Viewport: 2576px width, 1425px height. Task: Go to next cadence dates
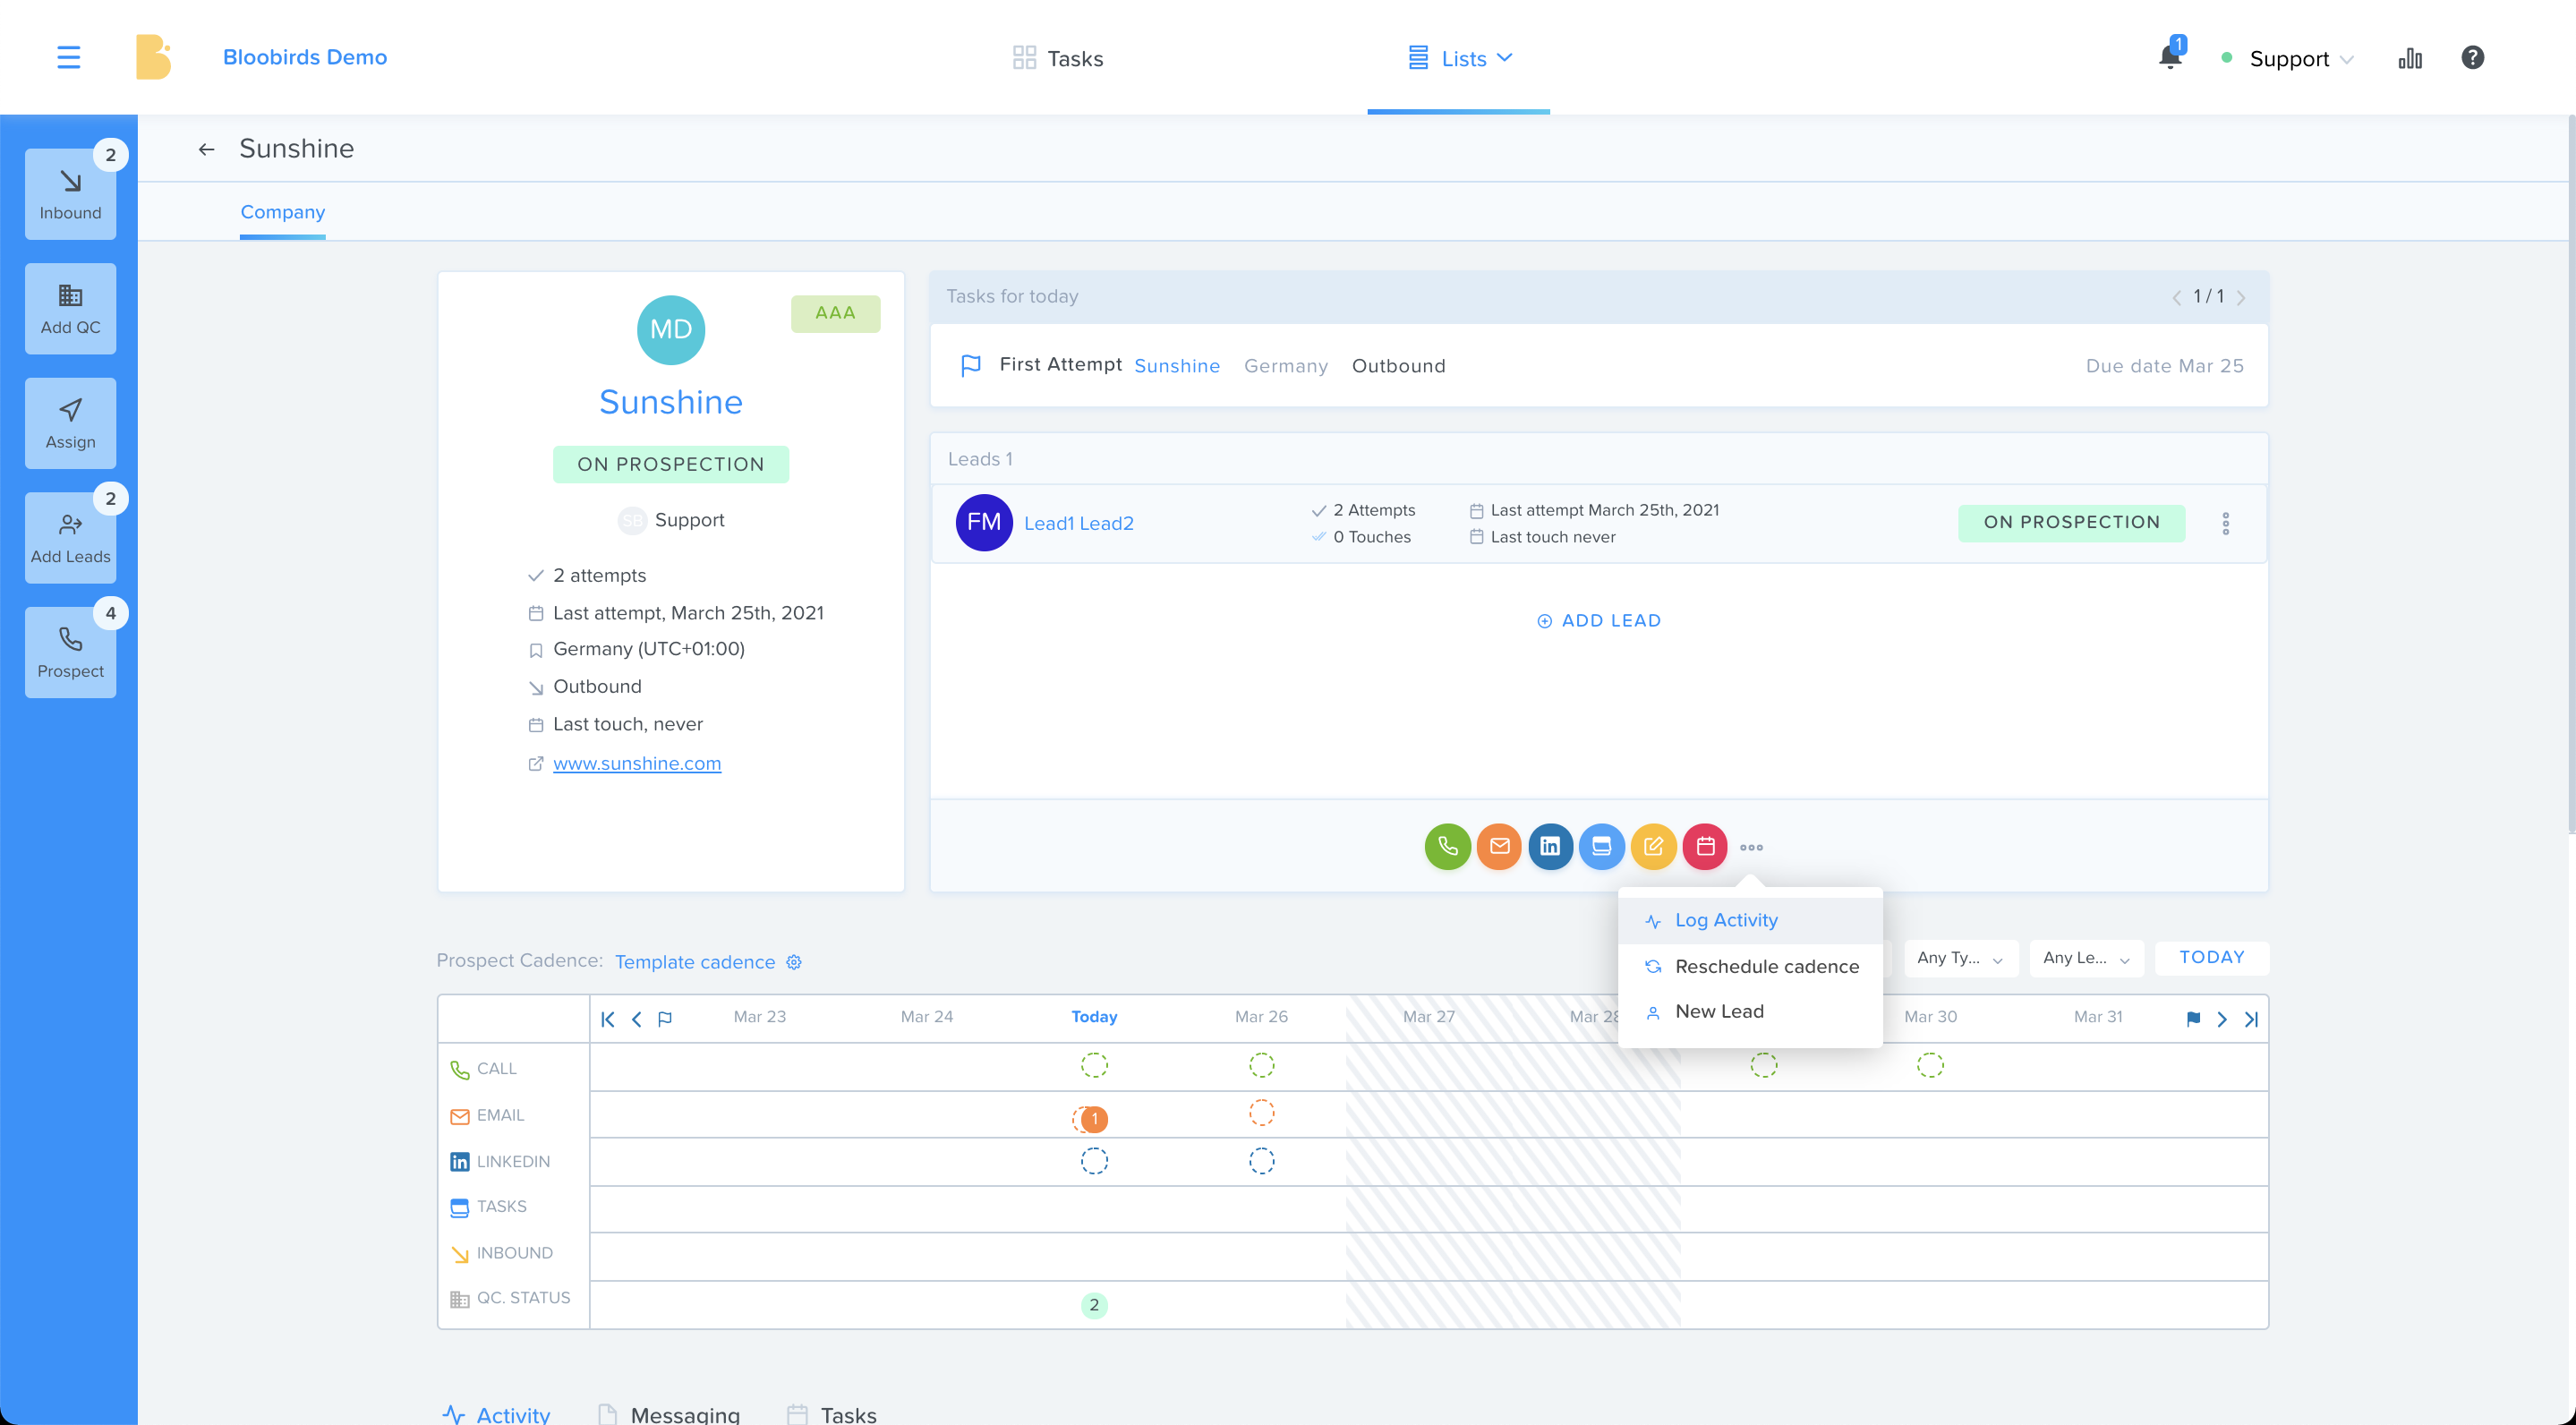click(x=2222, y=1019)
